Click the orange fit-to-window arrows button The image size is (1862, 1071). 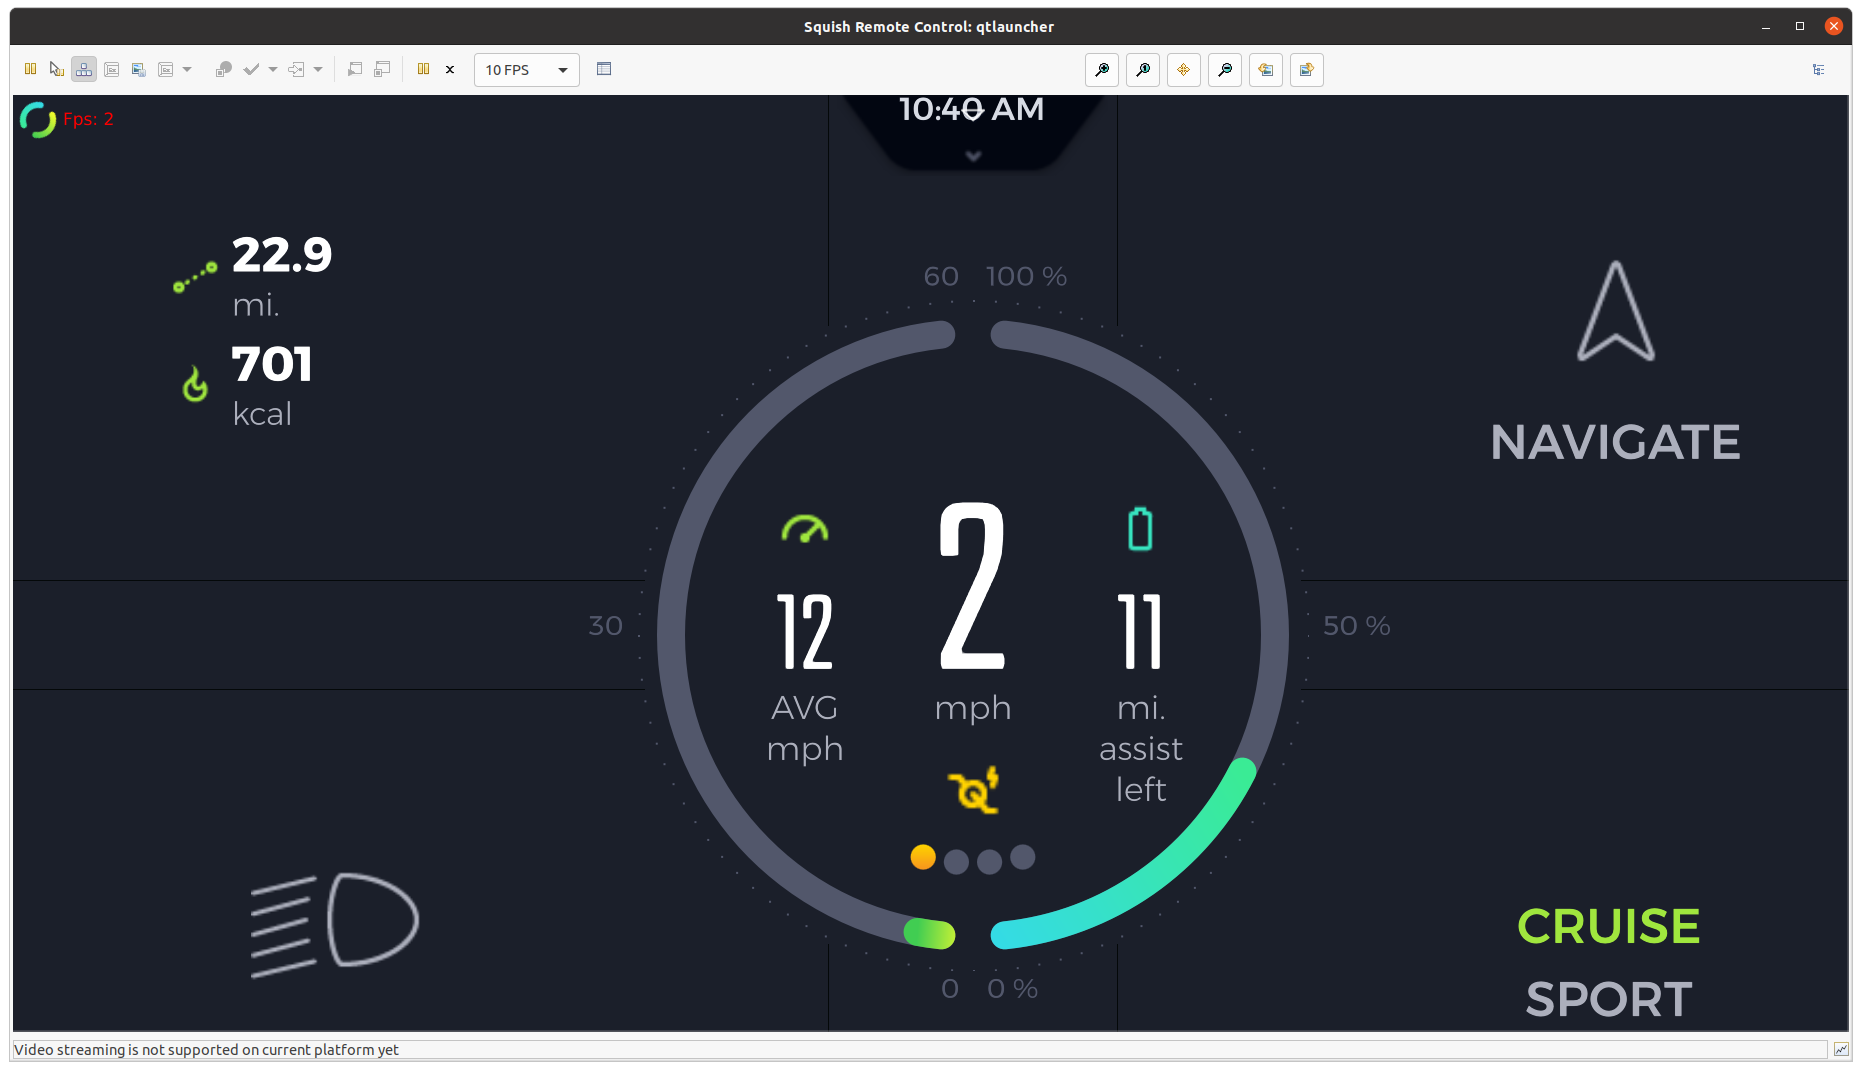tap(1184, 70)
